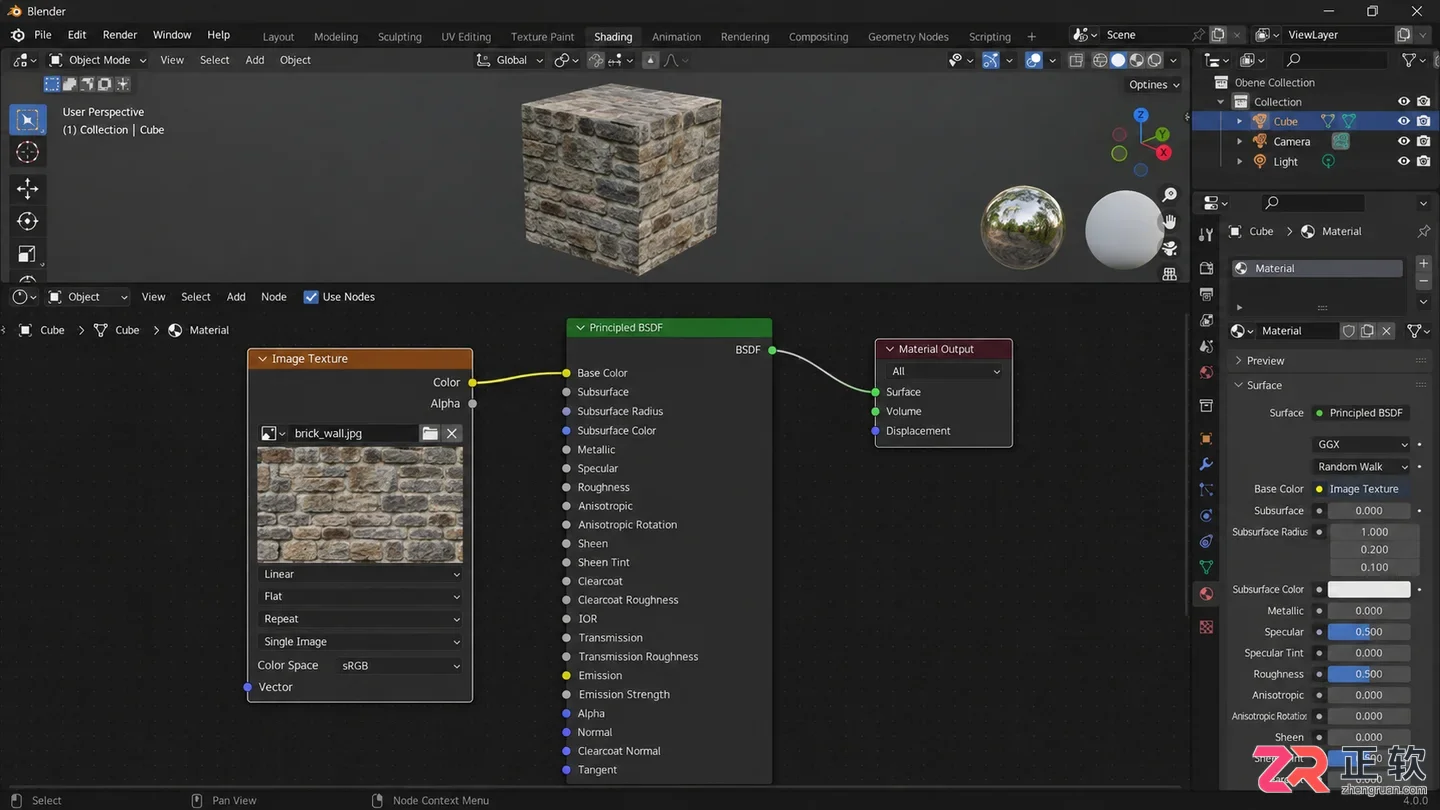
Task: Disable Cube in renders camera icon
Action: 1423,121
